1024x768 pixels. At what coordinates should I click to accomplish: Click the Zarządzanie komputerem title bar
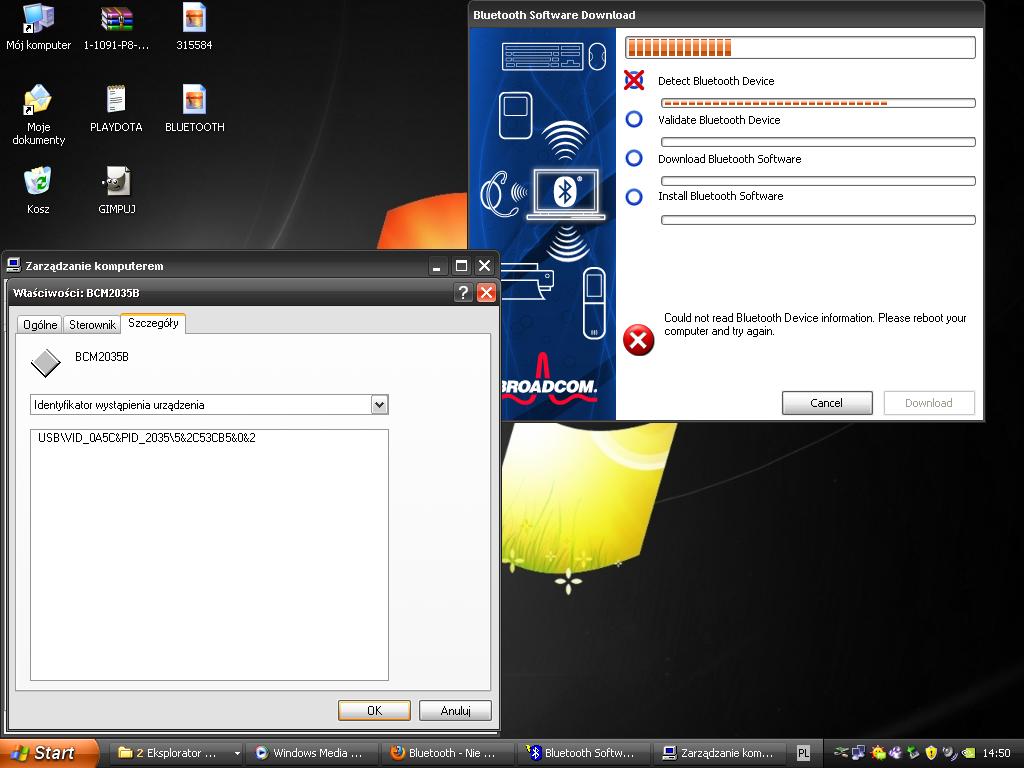click(216, 266)
